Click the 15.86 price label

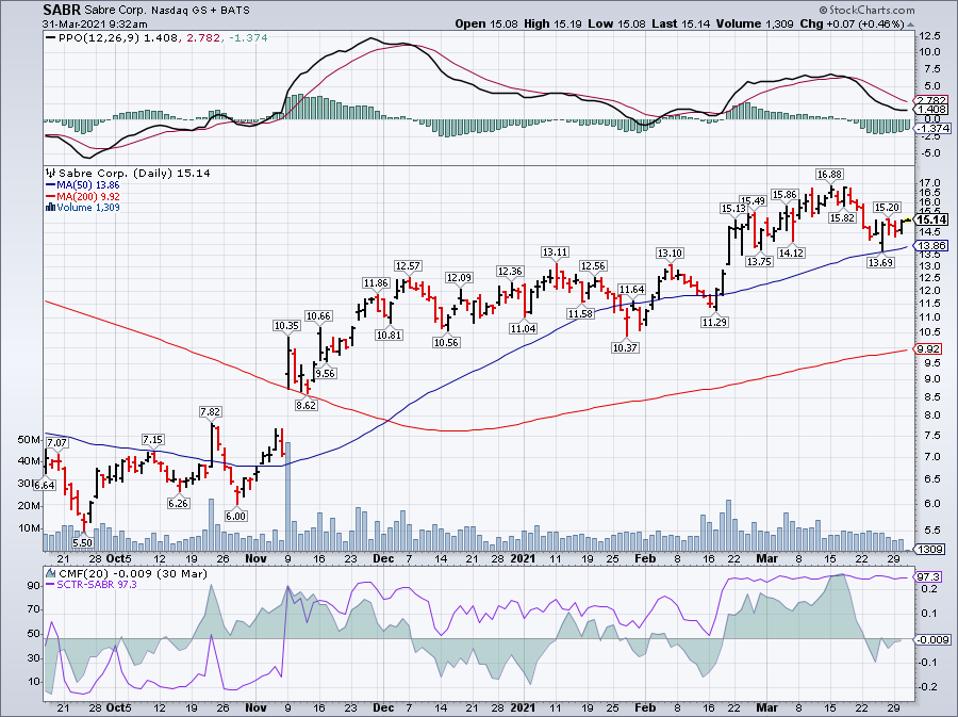click(784, 195)
